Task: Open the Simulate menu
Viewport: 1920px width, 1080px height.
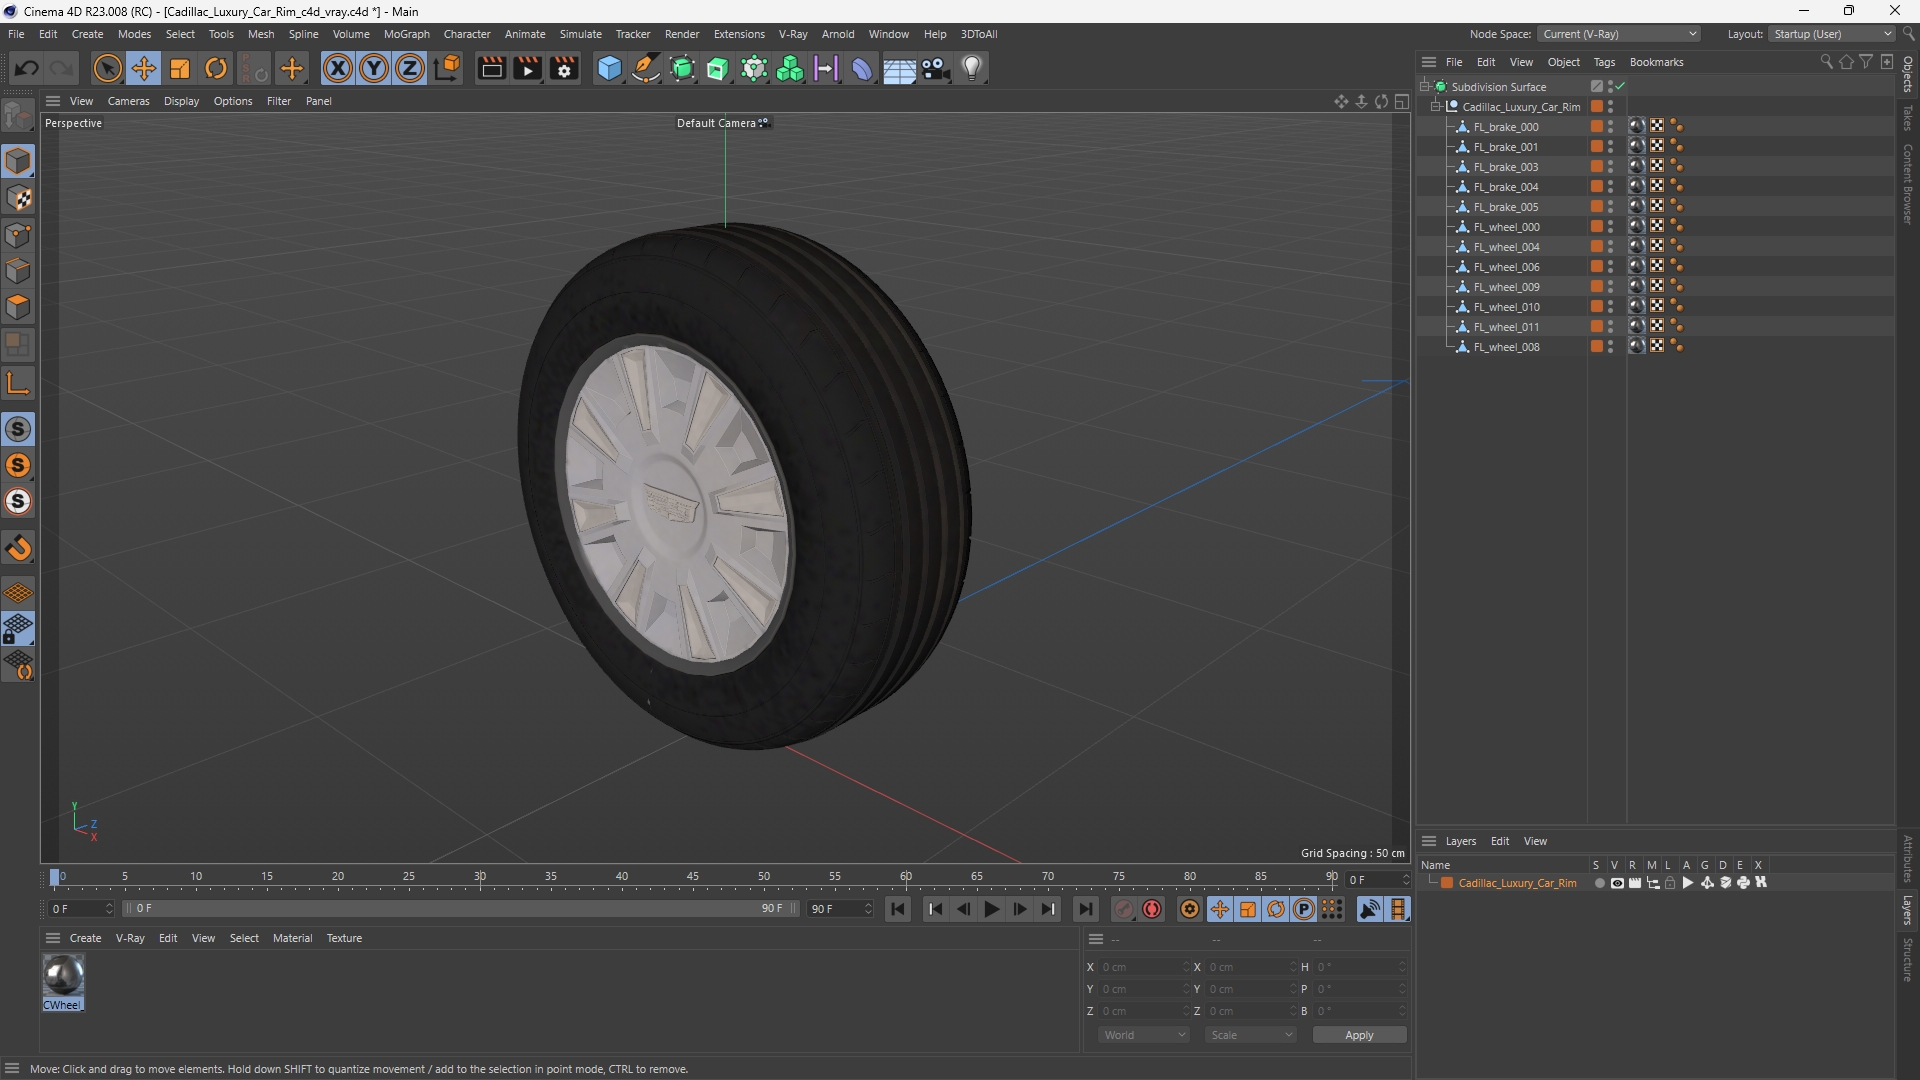Action: [580, 34]
